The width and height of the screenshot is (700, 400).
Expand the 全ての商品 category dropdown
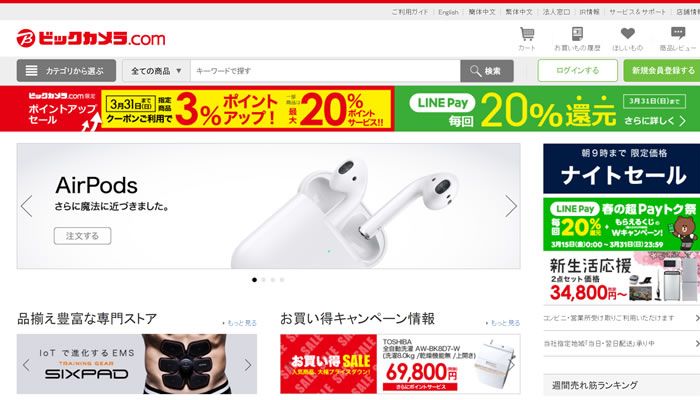tap(156, 71)
